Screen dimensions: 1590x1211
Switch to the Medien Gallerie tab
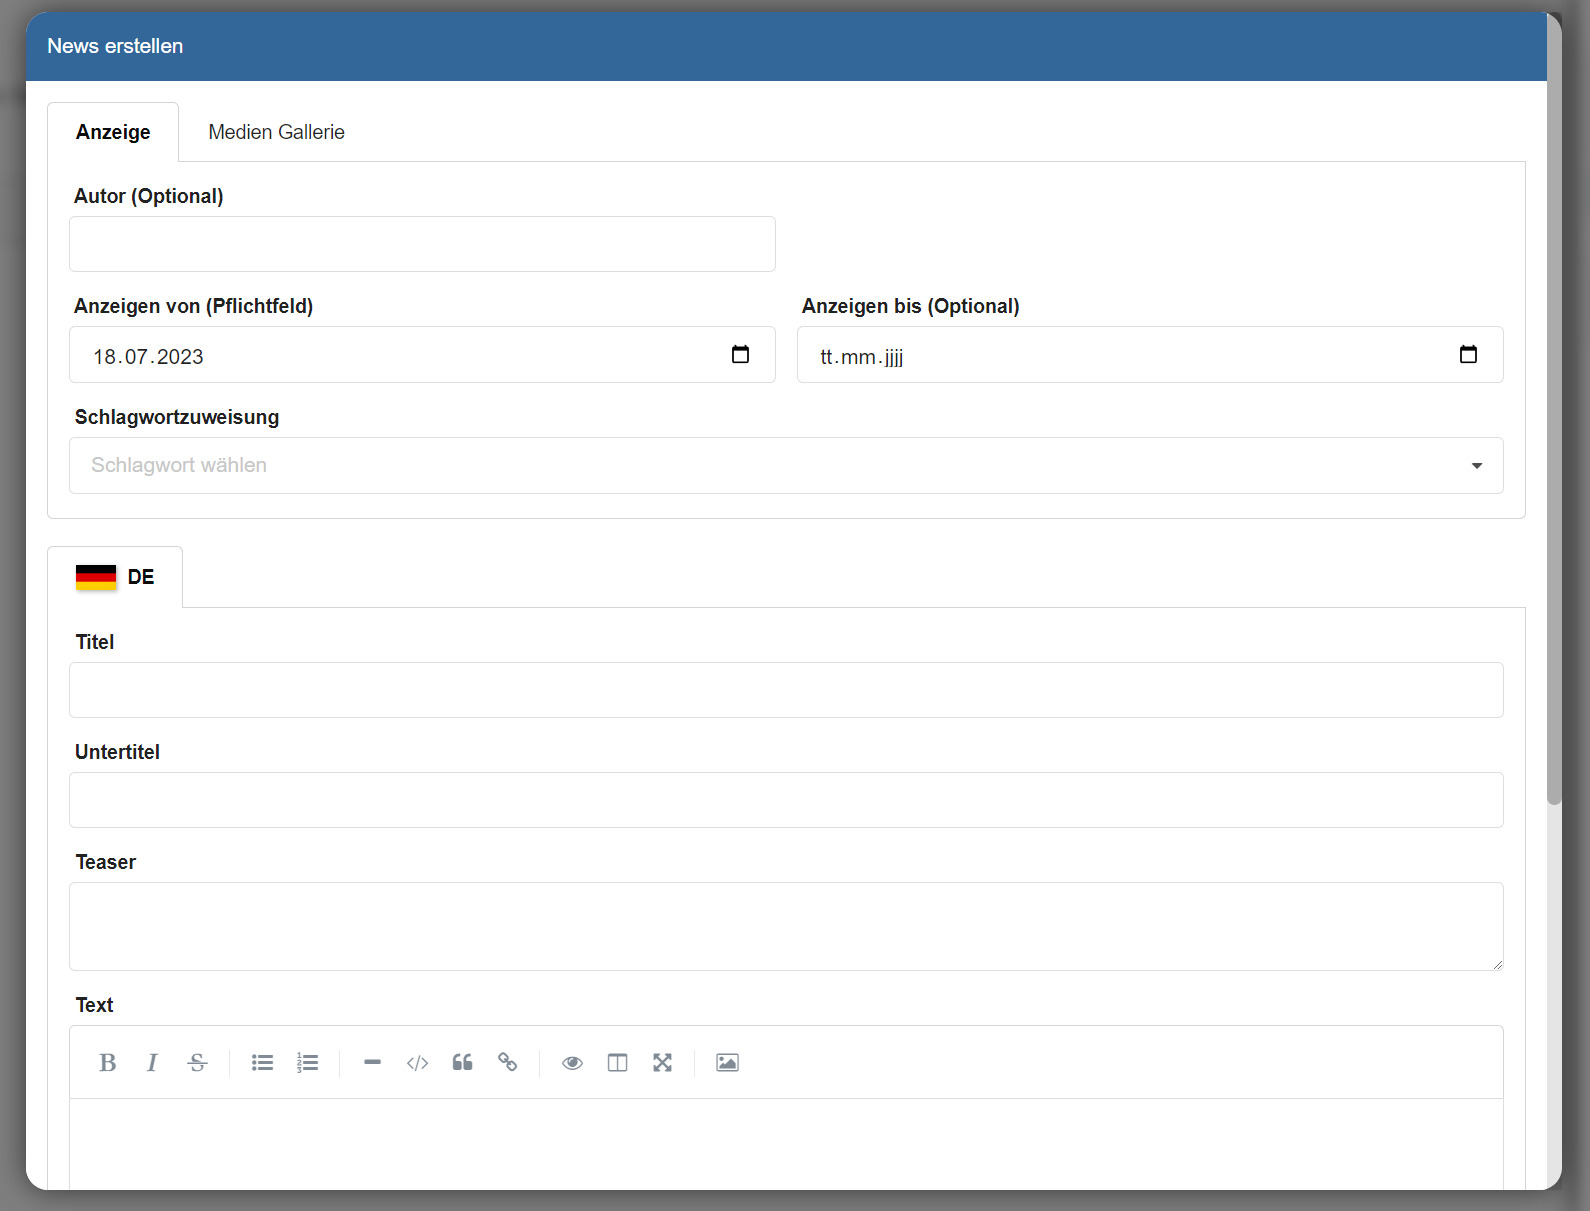[x=276, y=132]
